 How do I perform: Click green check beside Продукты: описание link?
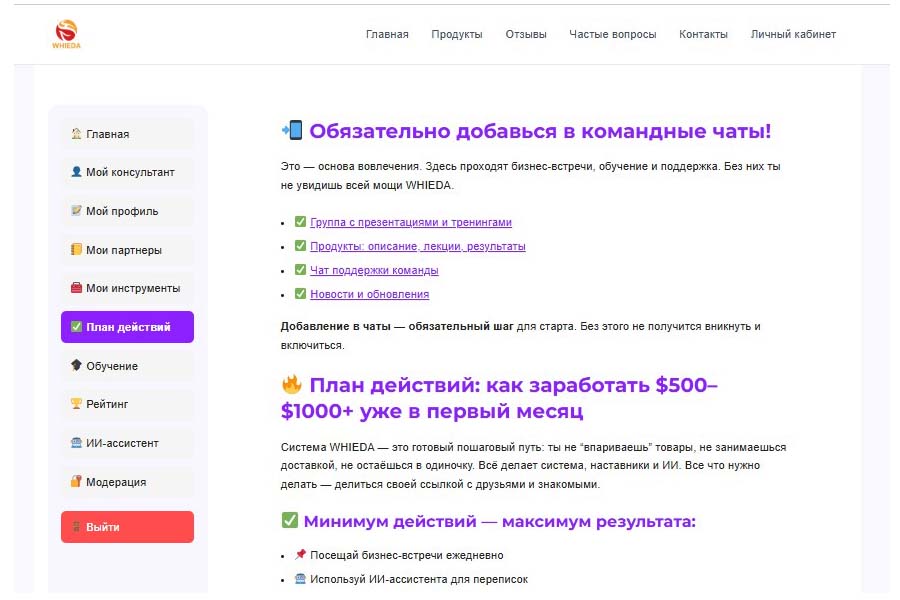pos(300,246)
